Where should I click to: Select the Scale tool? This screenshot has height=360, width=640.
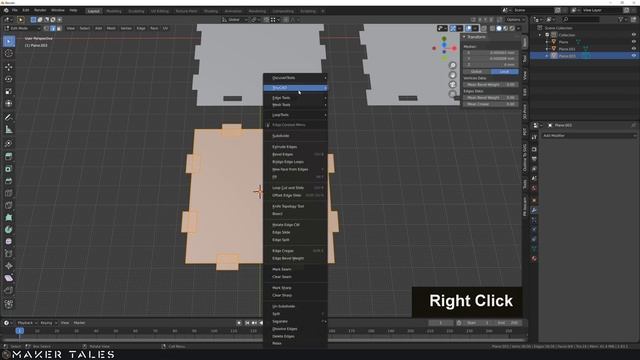(9, 91)
